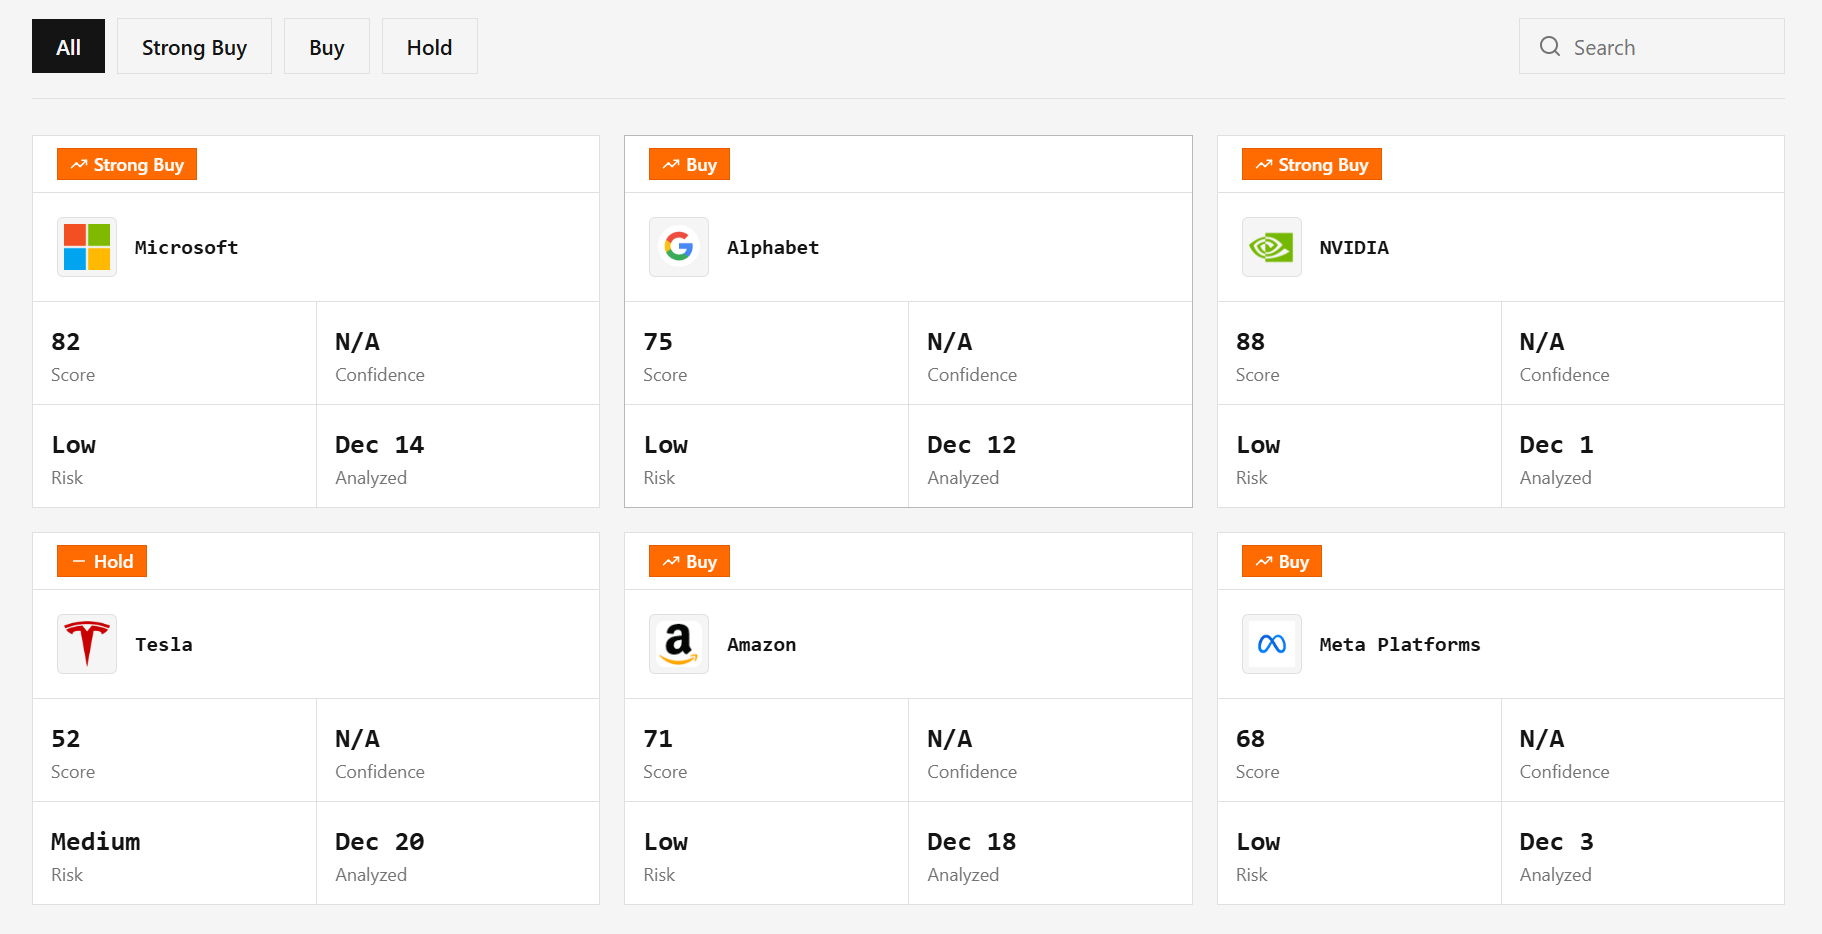The width and height of the screenshot is (1822, 934).
Task: Select the Buy filter tab
Action: pos(327,46)
